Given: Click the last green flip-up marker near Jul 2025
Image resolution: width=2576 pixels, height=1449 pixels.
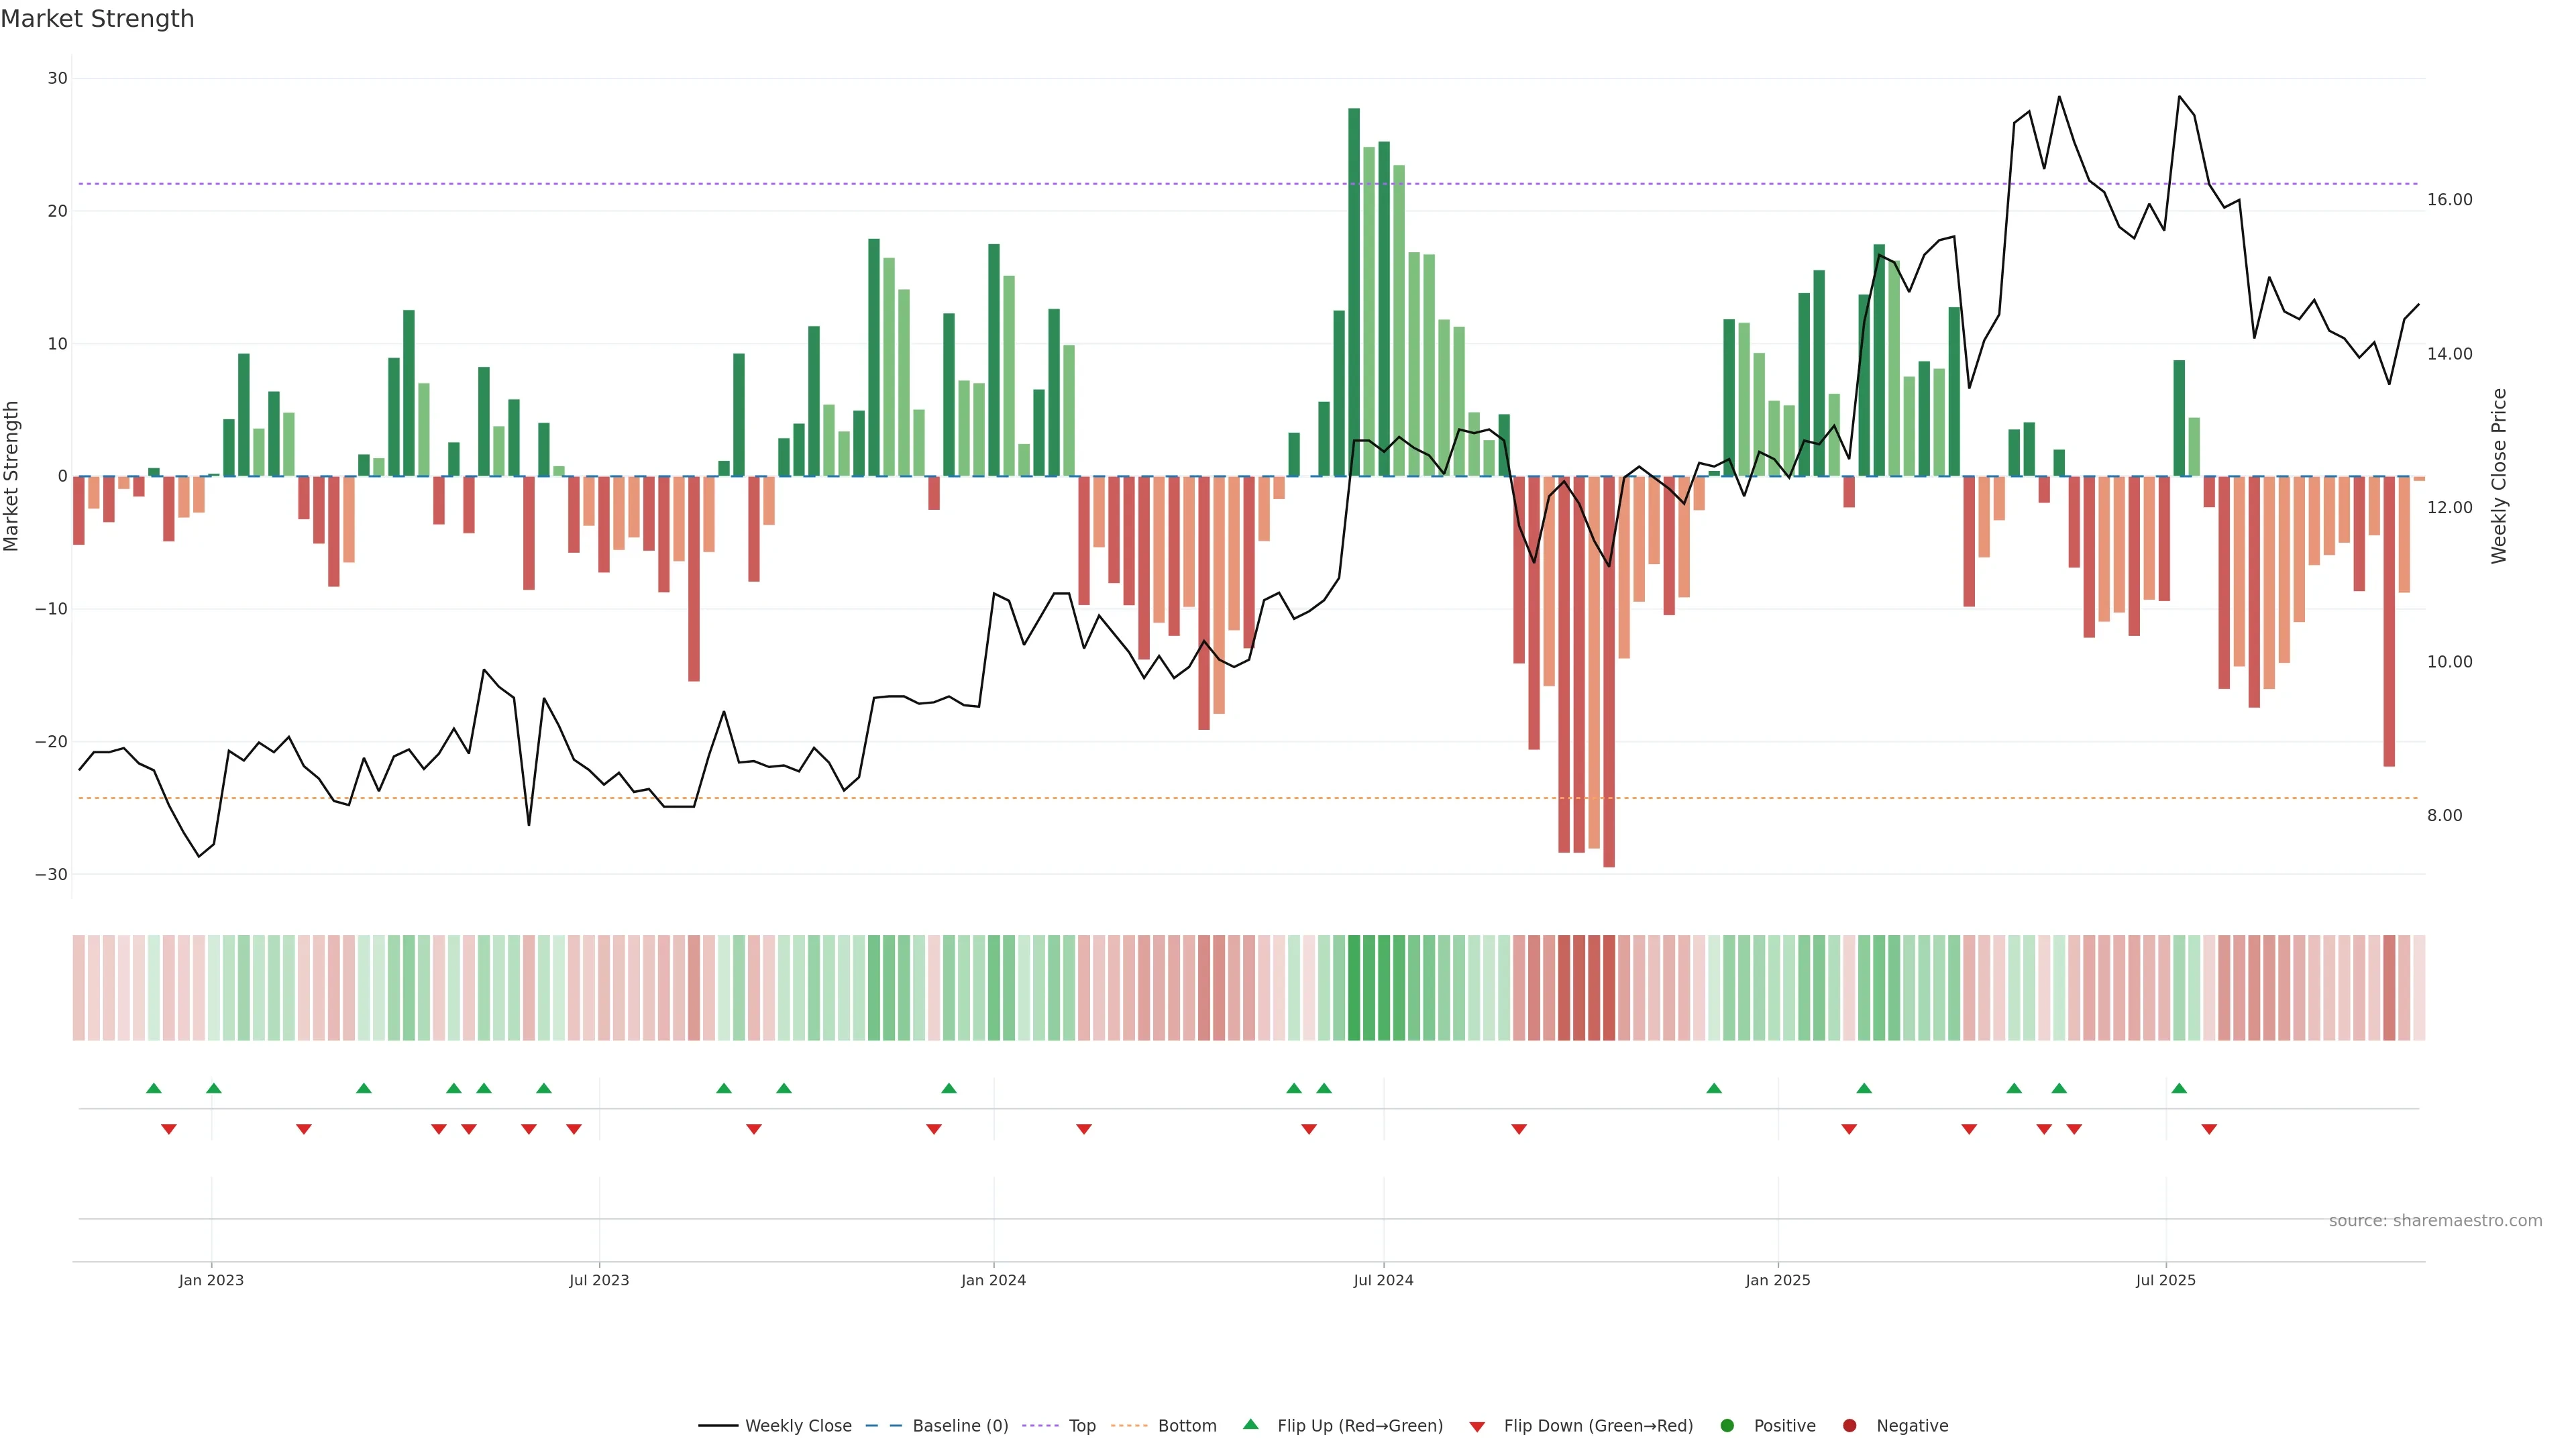Looking at the screenshot, I should click(2179, 1088).
